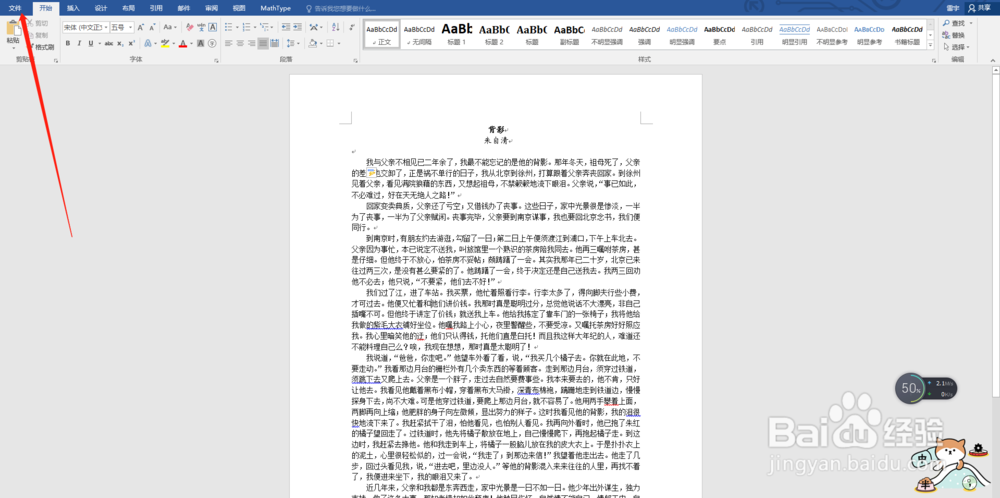1000x498 pixels.
Task: Clear all formatting with the eraser icon
Action: click(189, 27)
